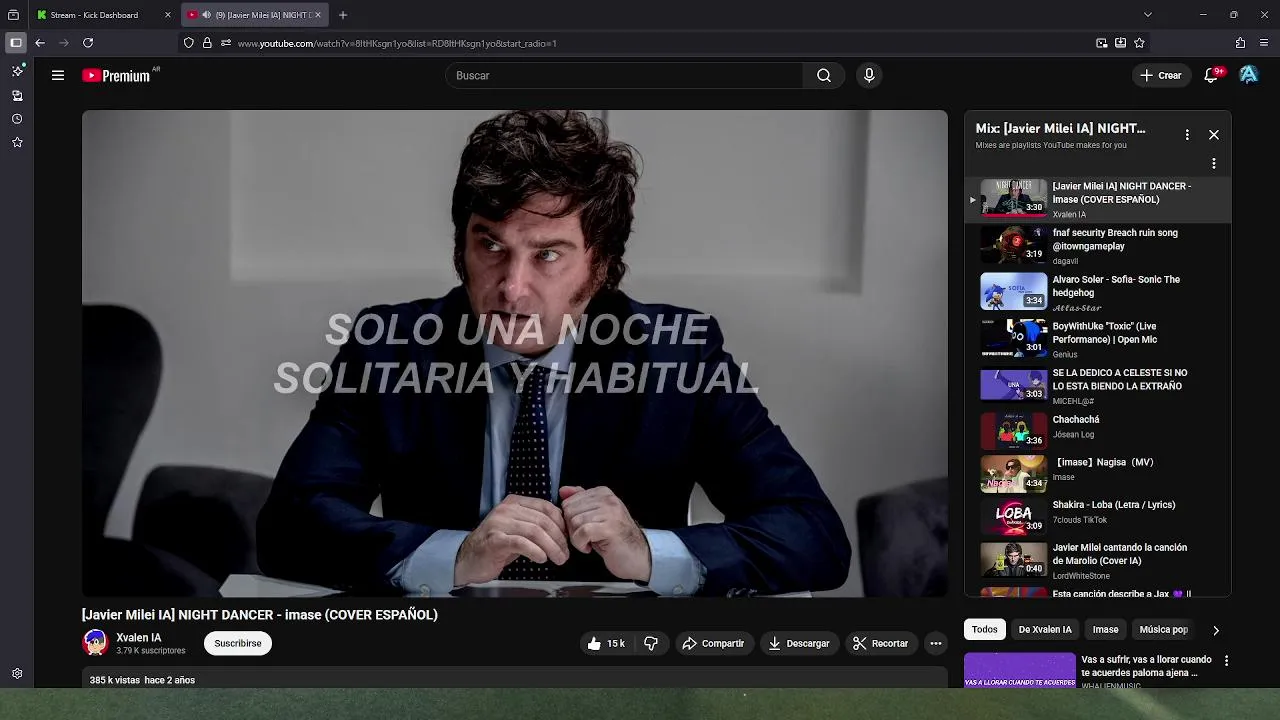Open a new browser tab
This screenshot has height=720, width=1280.
click(343, 15)
